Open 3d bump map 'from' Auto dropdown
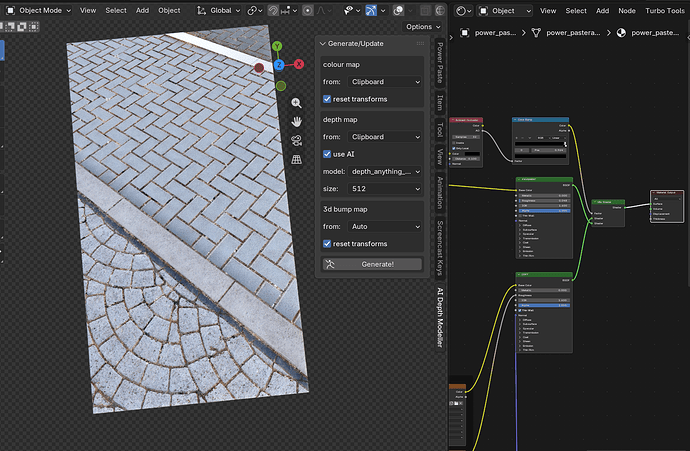 (x=385, y=227)
